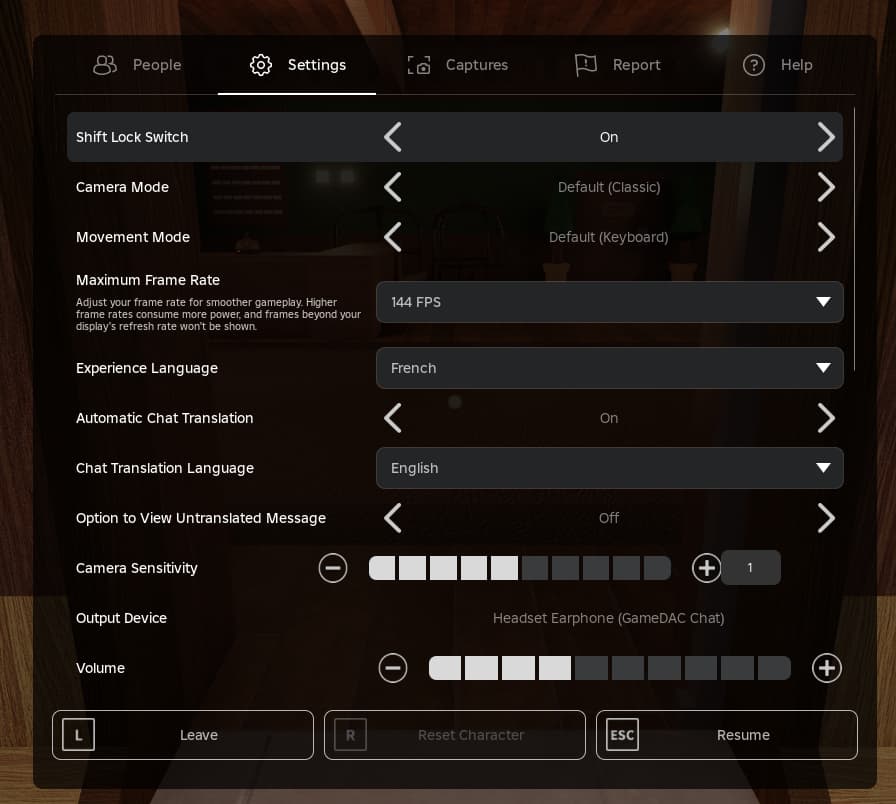Click left arrow for Shift Lock Switch

pos(393,137)
